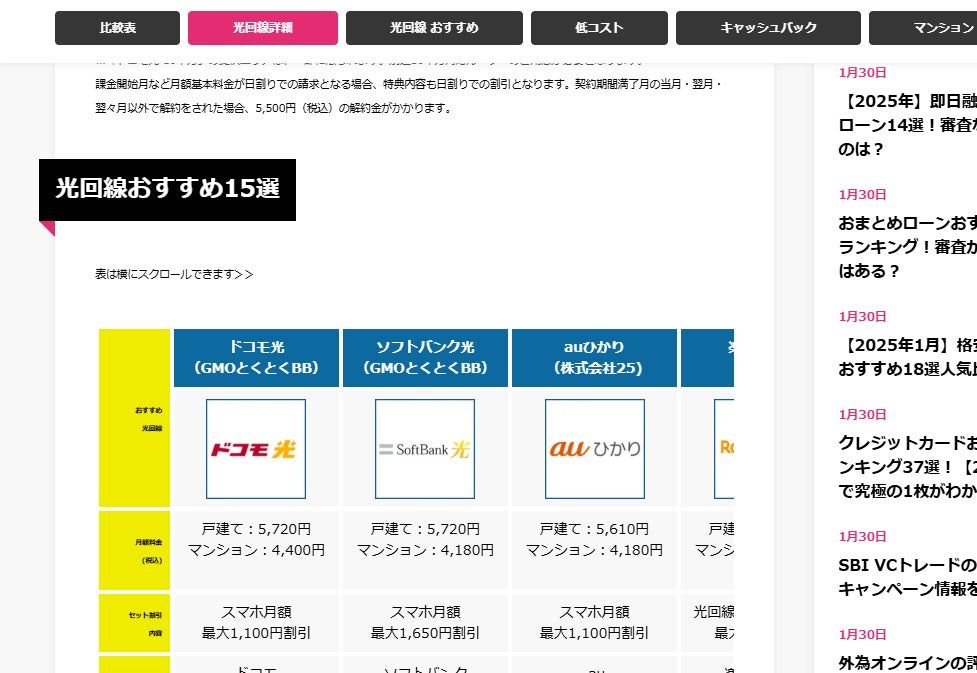Image resolution: width=977 pixels, height=673 pixels.
Task: Click the 光回線おすすめ15選 heading
Action: pos(168,189)
